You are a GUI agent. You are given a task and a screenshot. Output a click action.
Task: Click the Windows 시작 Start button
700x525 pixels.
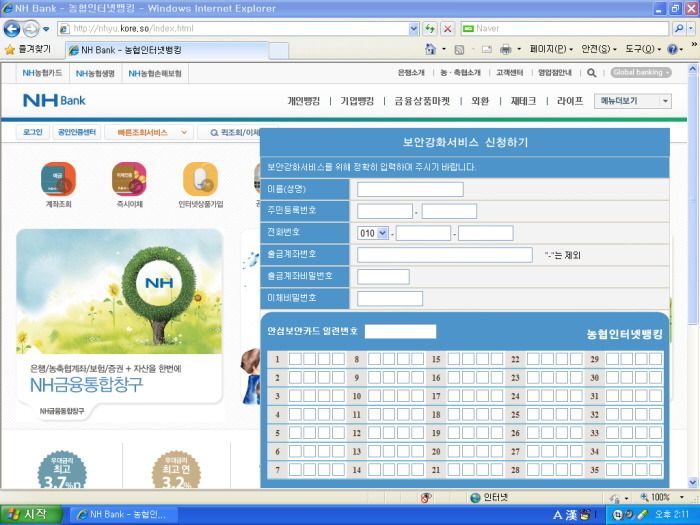[31, 515]
